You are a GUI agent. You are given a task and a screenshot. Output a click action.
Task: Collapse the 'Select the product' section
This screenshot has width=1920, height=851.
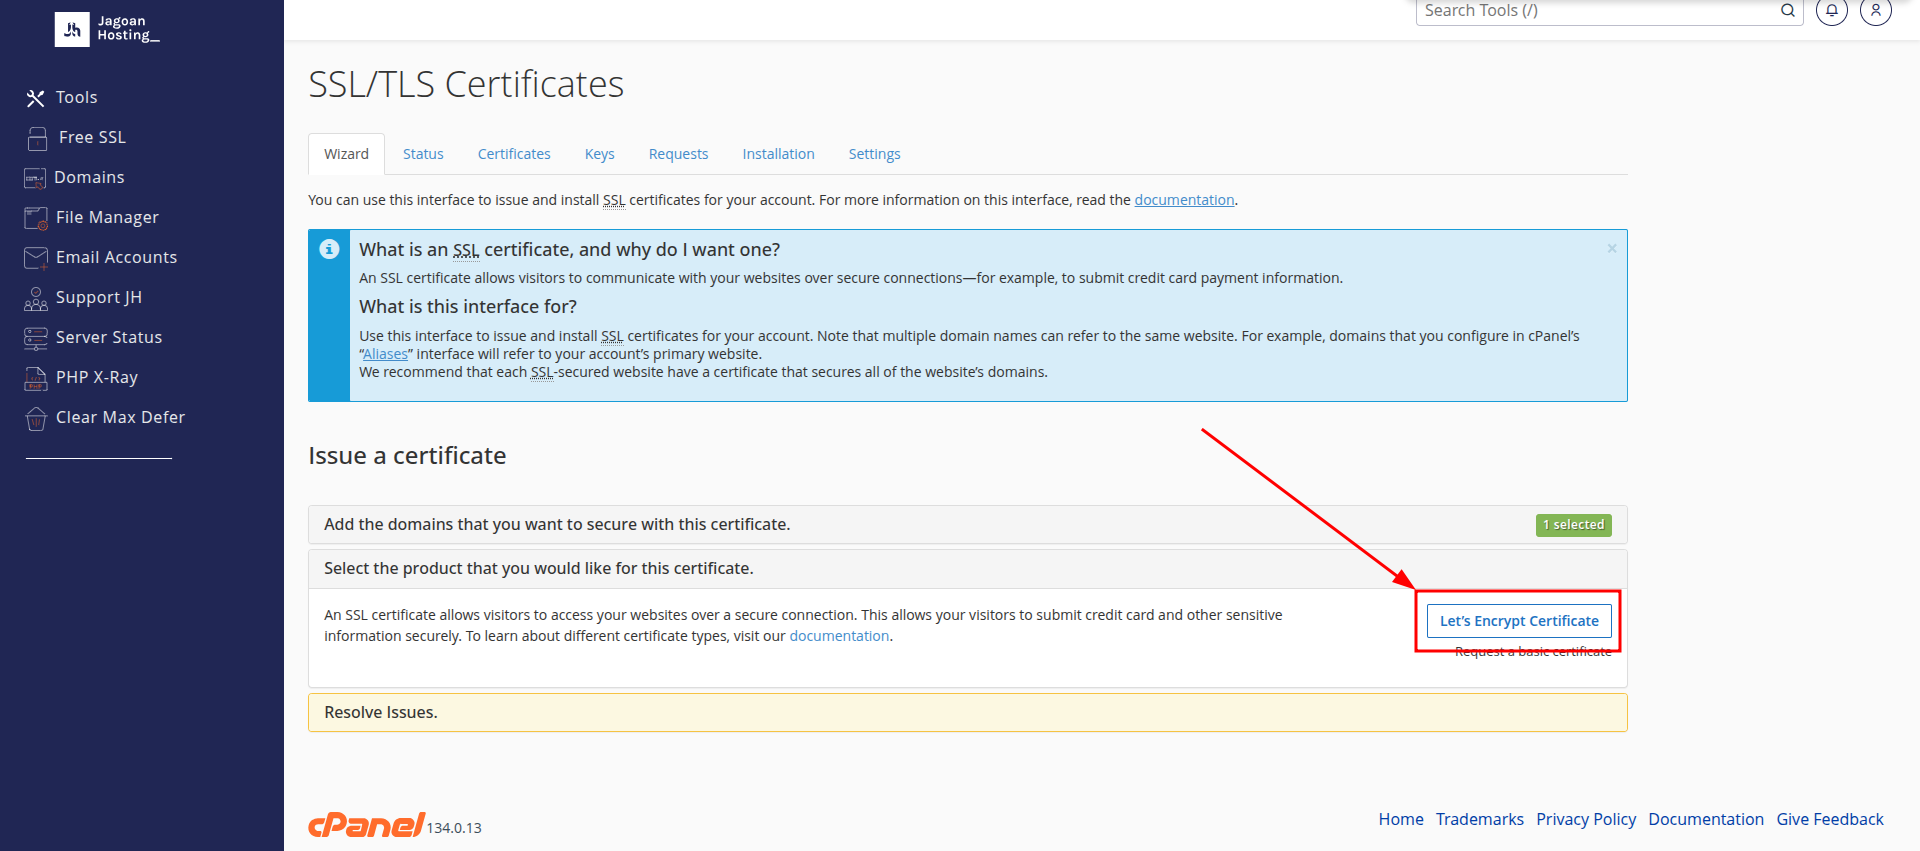click(x=538, y=569)
